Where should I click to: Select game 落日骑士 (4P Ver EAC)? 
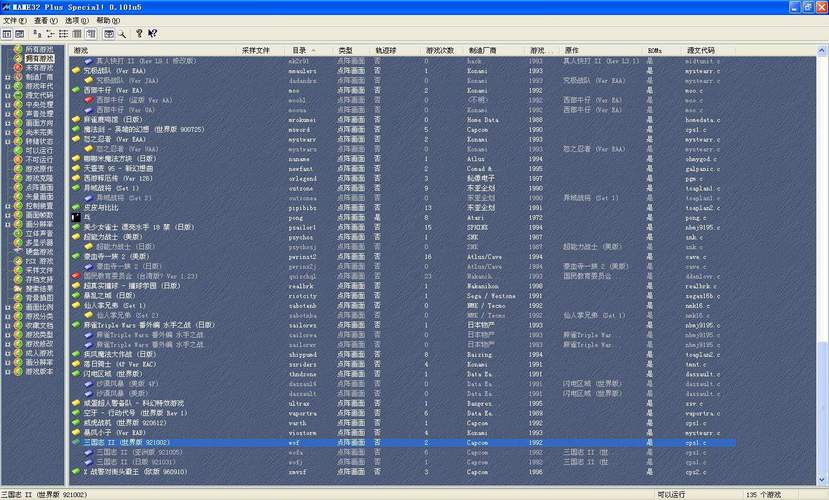[x=403, y=364]
